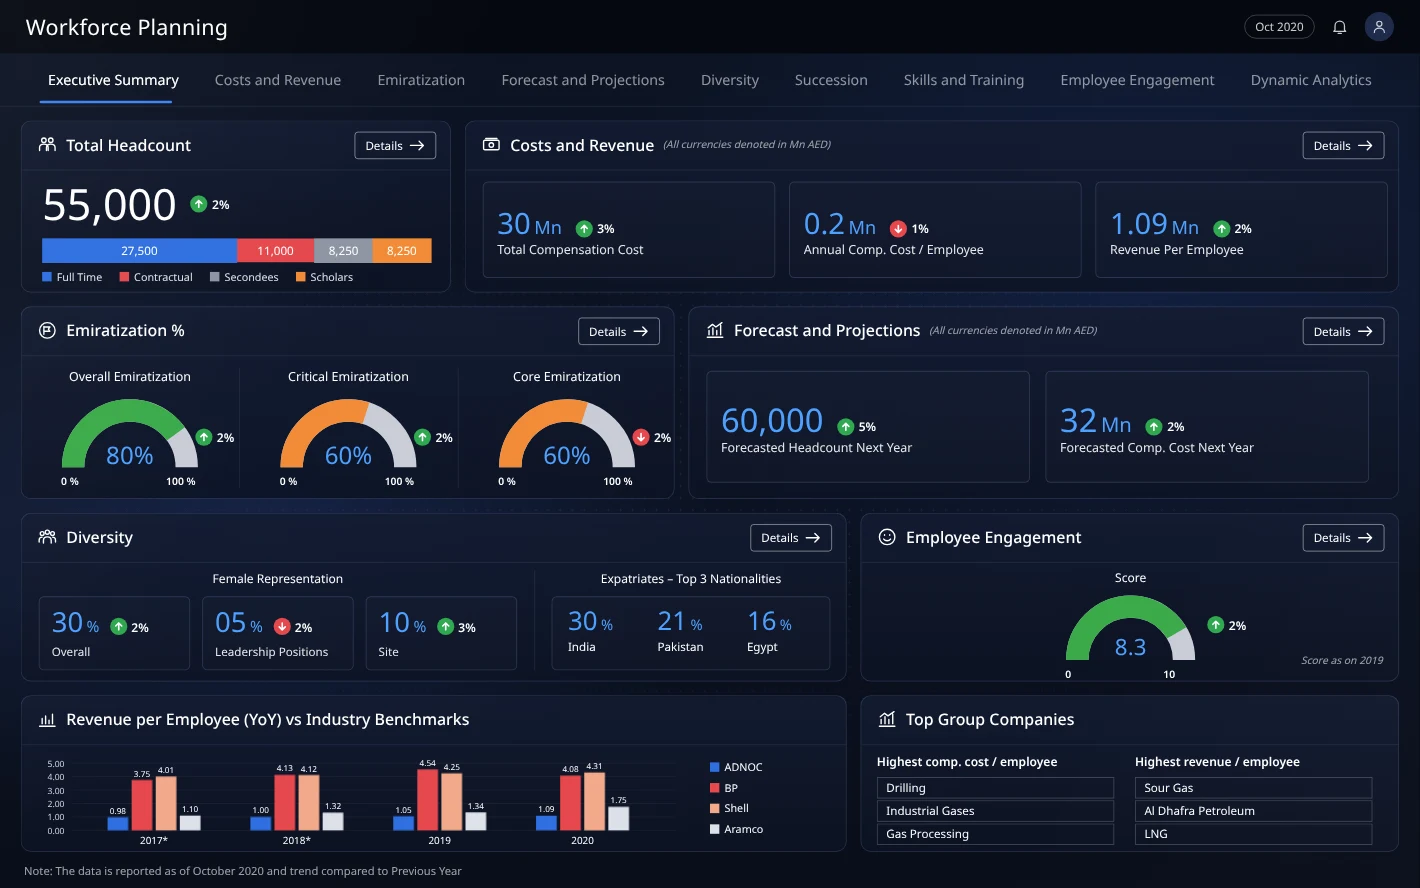Screen dimensions: 1420x888
Task: Click the green up arrow beside 55,000
Action: click(198, 204)
